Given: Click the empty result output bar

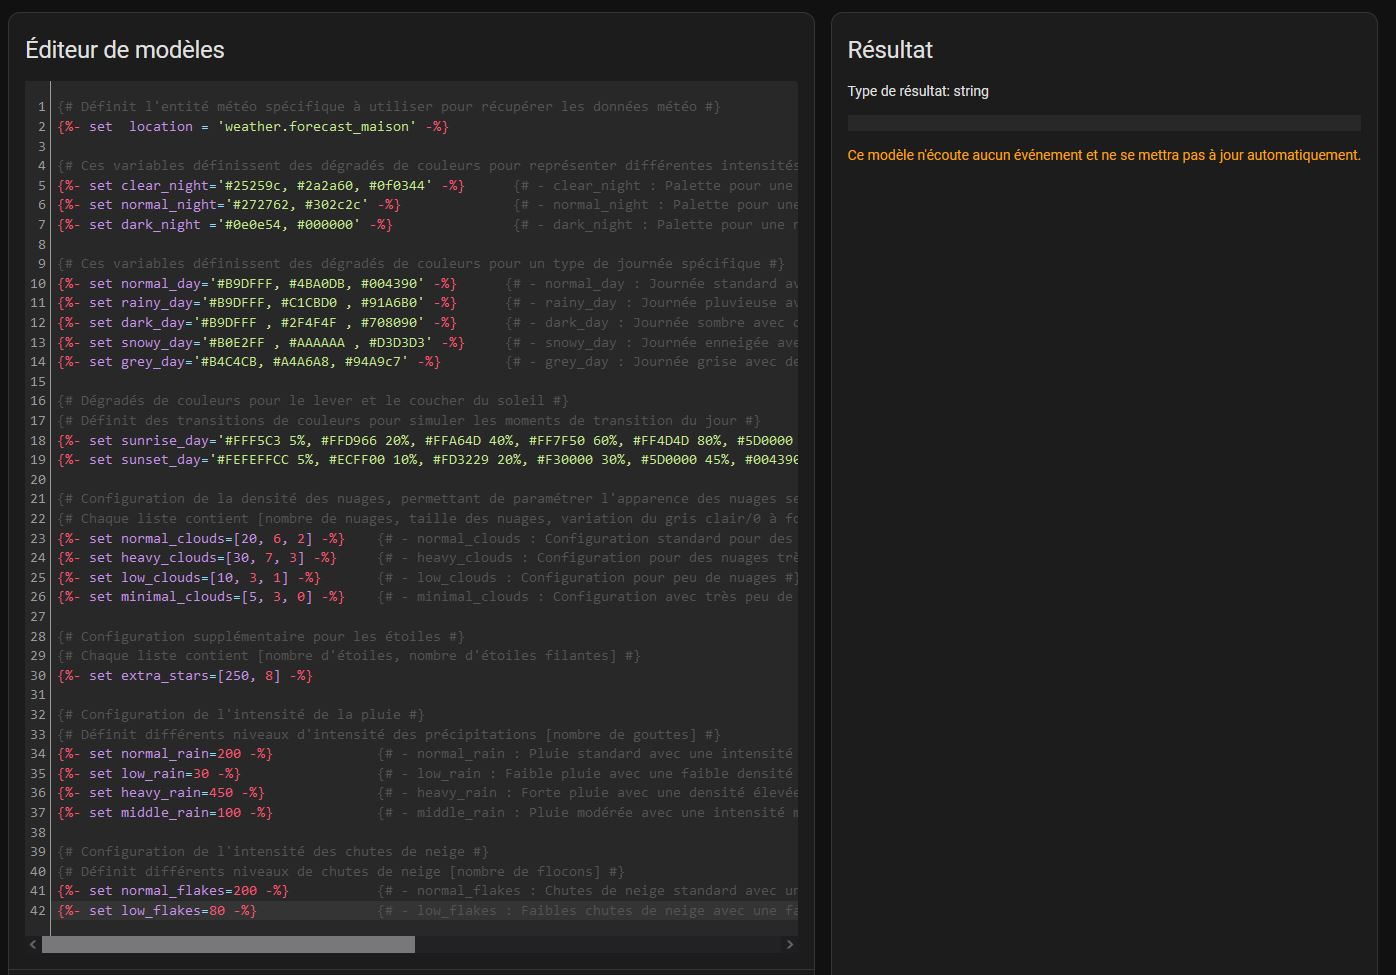Looking at the screenshot, I should point(1104,123).
